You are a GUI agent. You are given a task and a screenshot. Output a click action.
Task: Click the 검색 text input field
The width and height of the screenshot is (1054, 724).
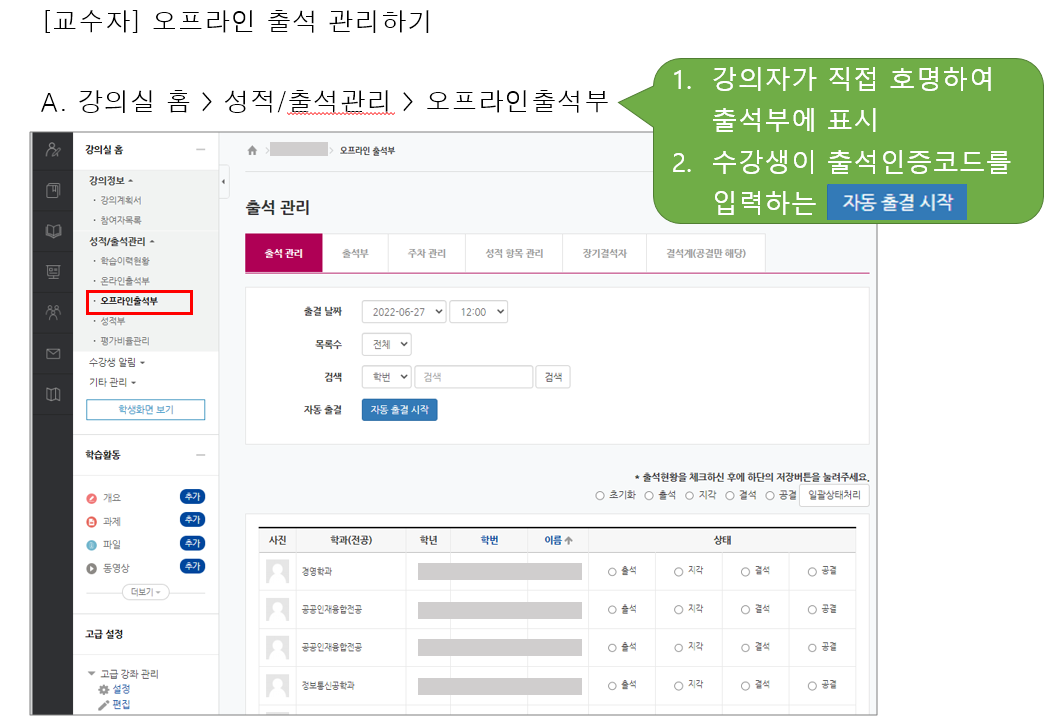click(473, 377)
